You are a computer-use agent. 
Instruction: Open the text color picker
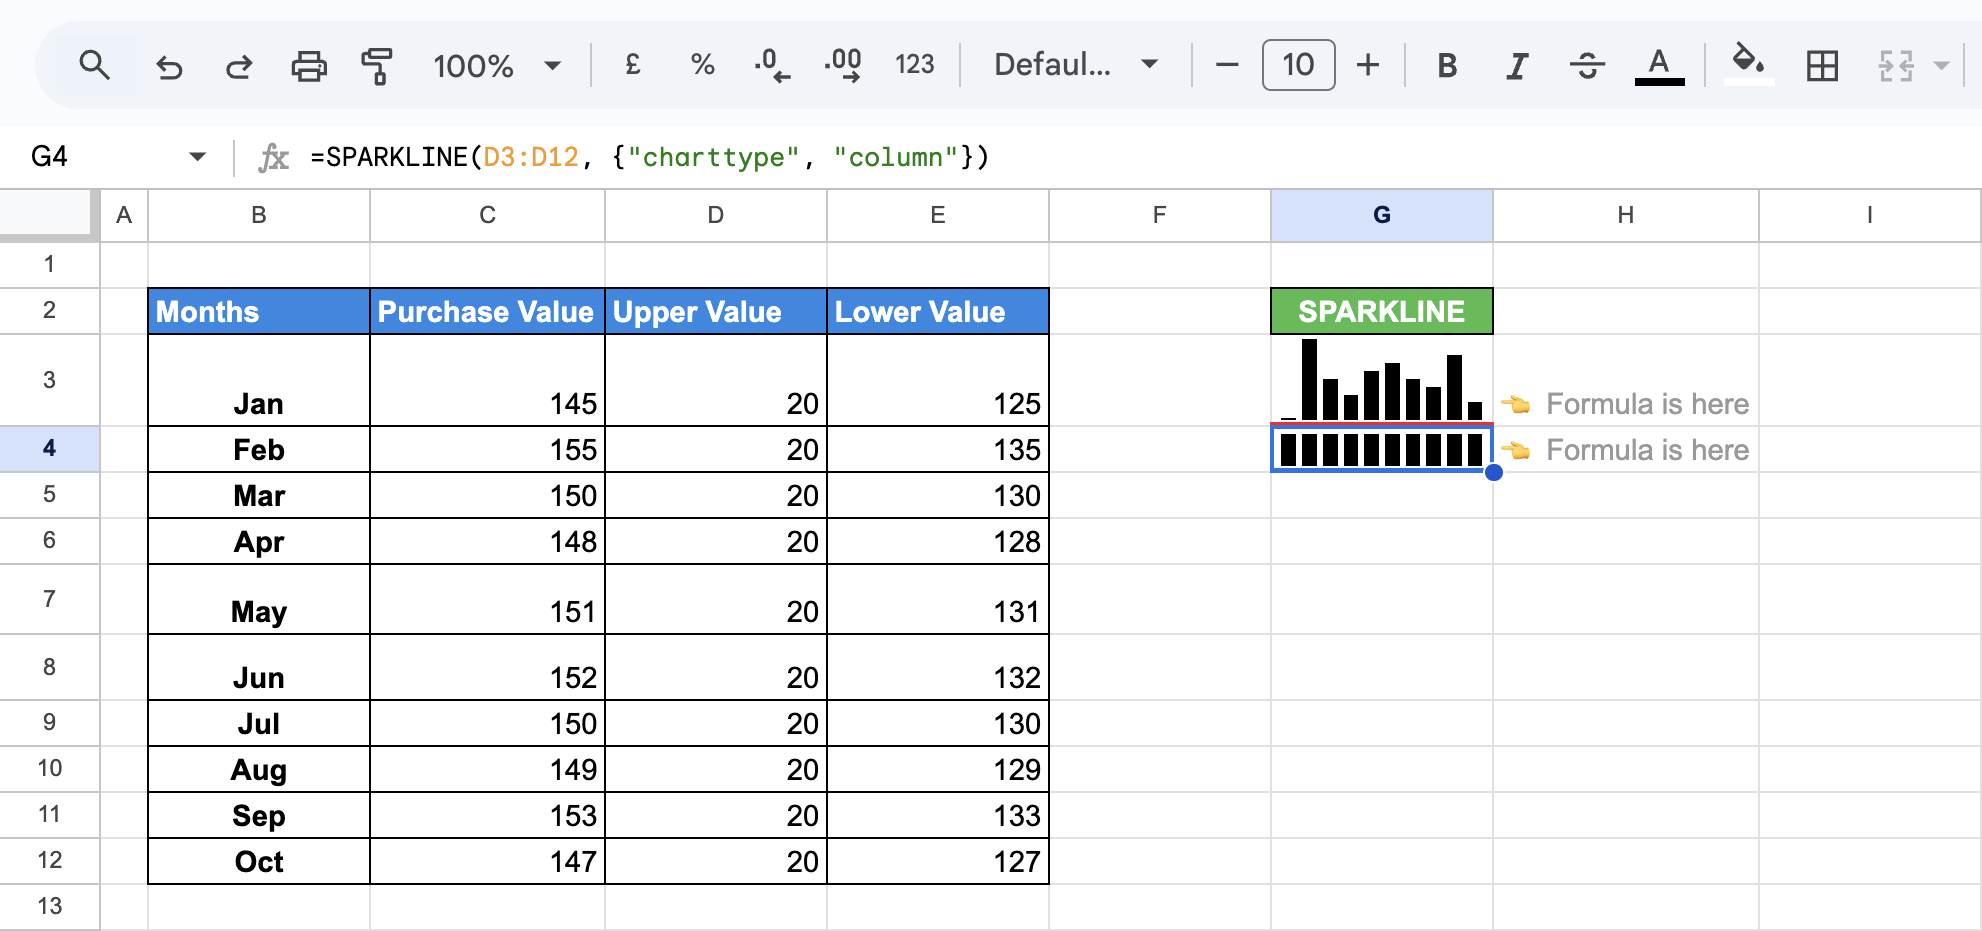coord(1659,66)
